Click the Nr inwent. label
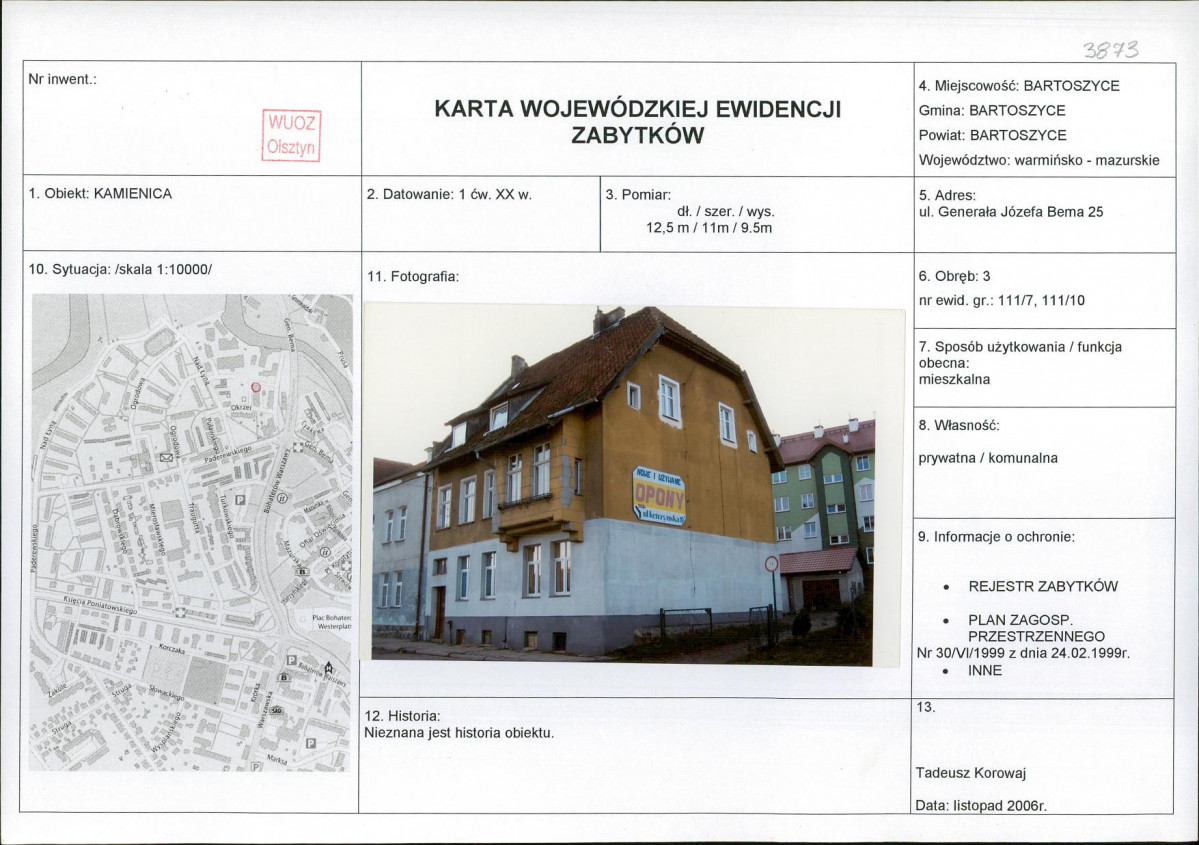 coord(62,80)
